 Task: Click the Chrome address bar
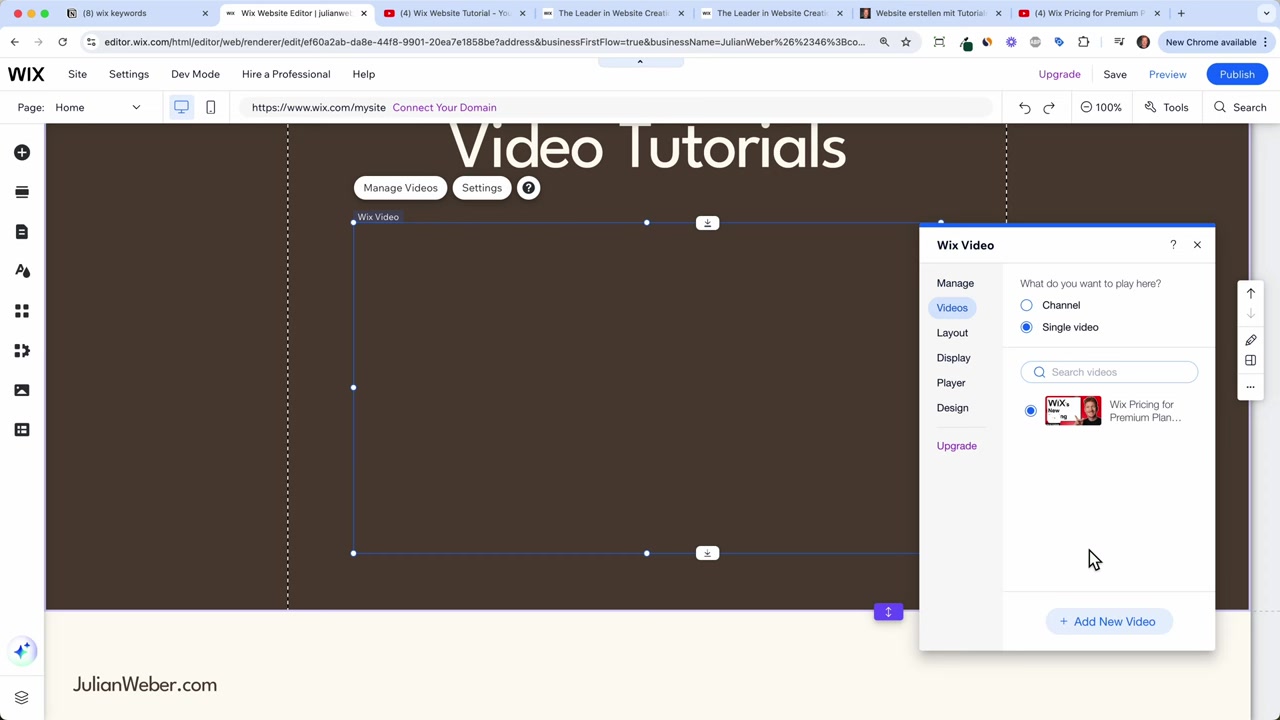coord(484,42)
